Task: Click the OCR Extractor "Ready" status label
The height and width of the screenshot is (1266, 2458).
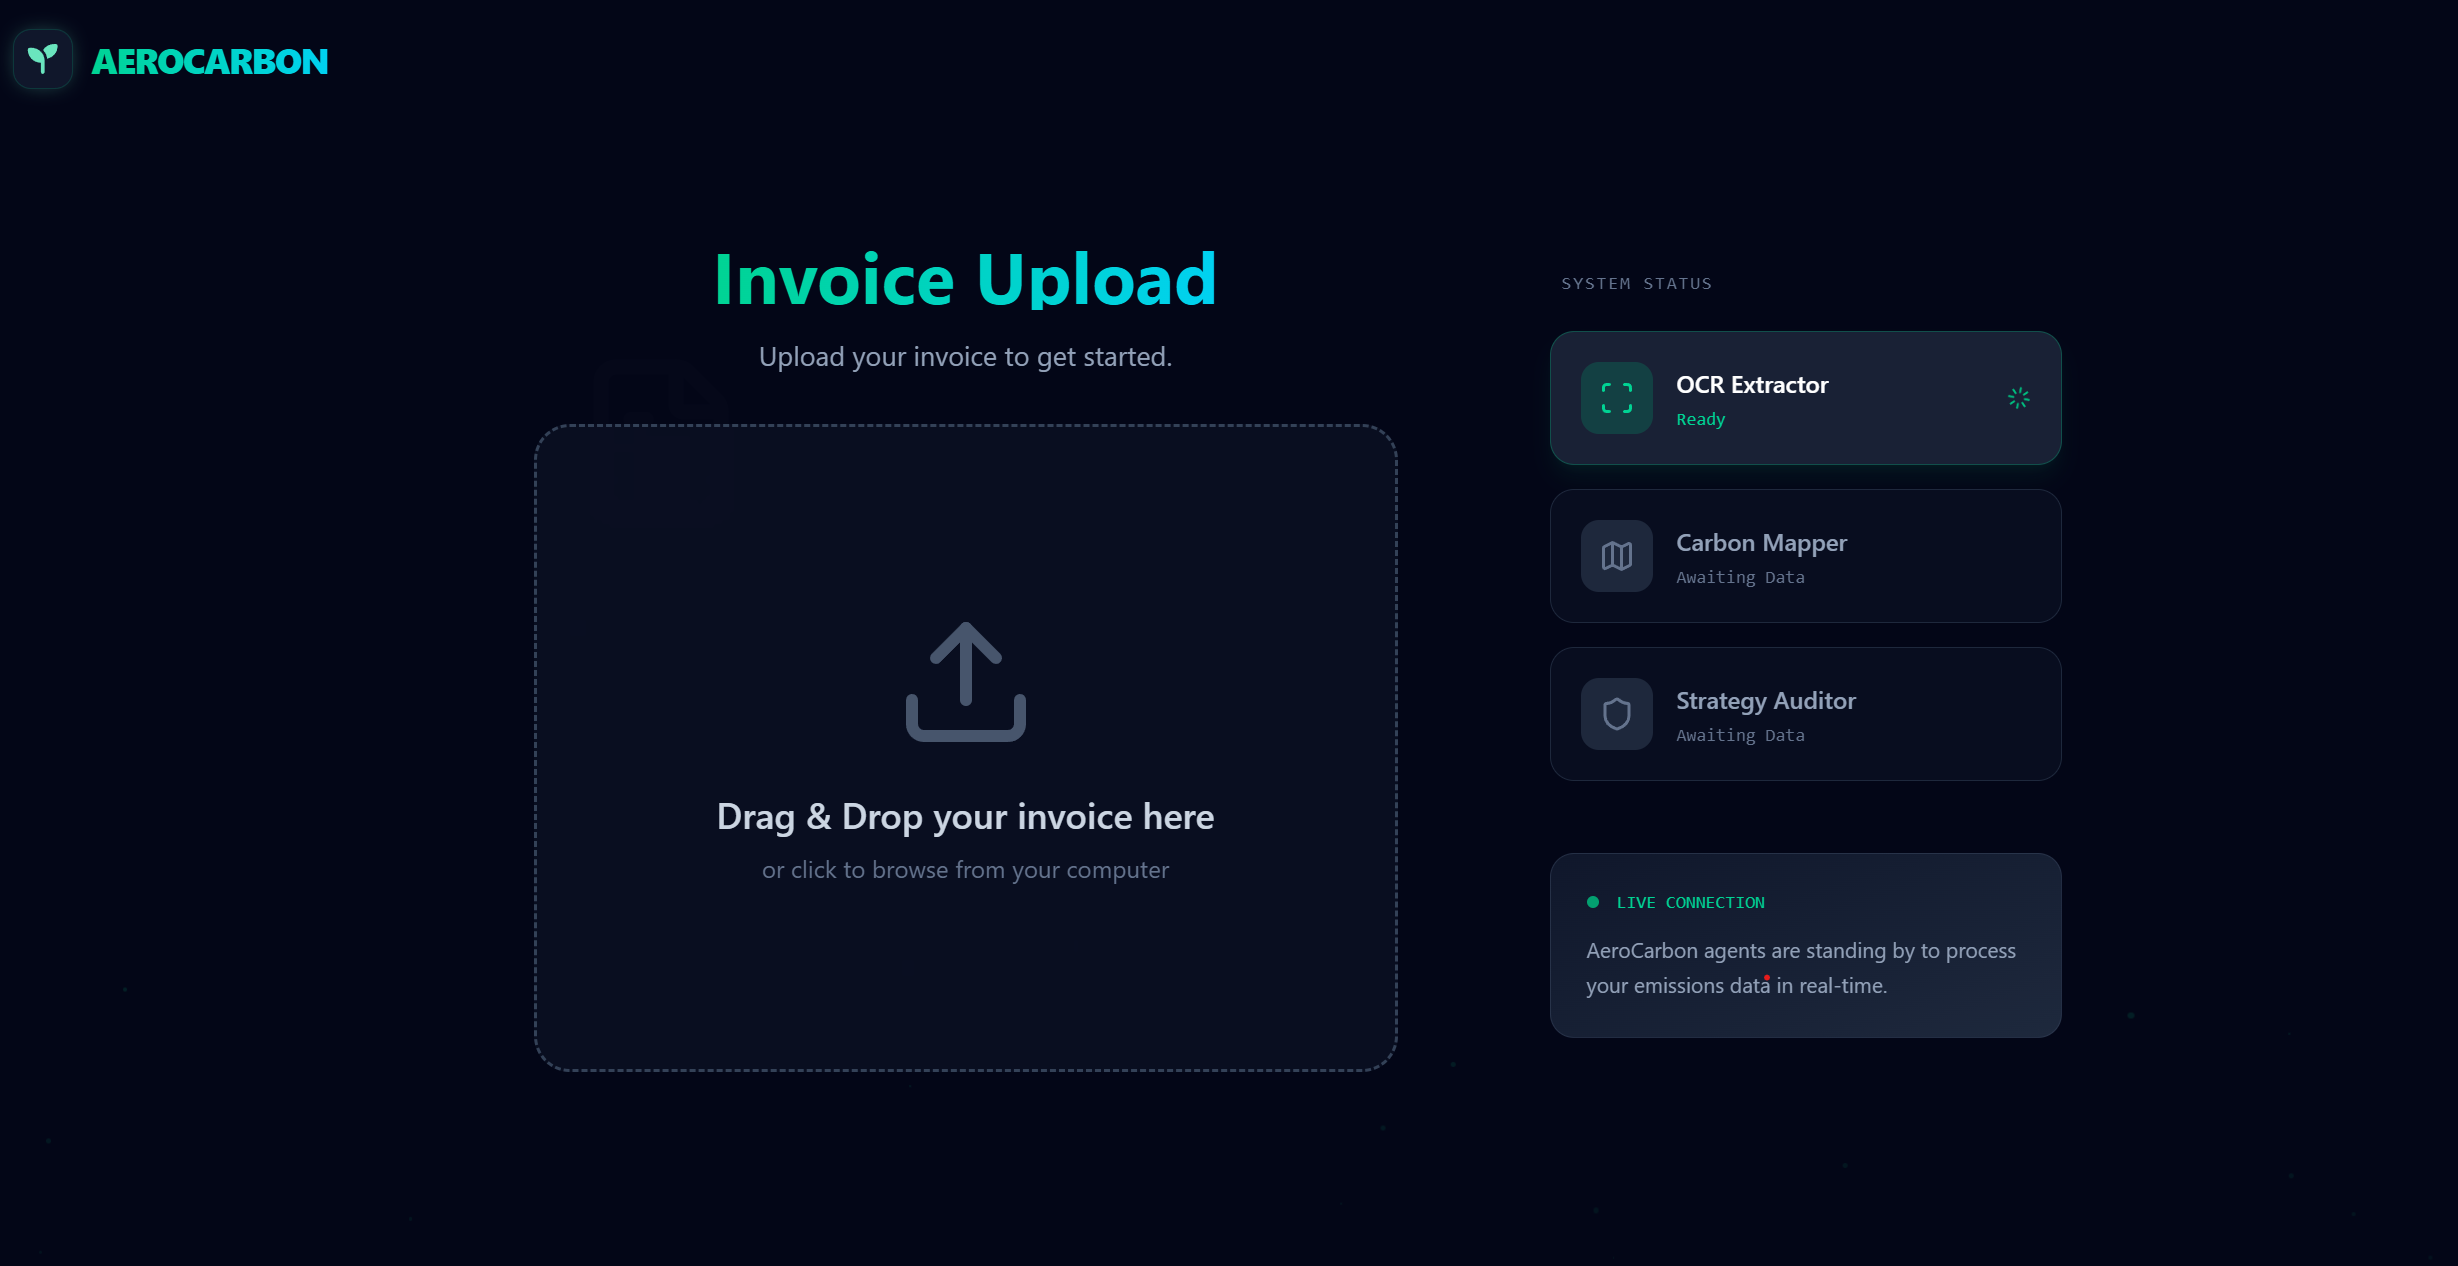Action: [x=1700, y=420]
